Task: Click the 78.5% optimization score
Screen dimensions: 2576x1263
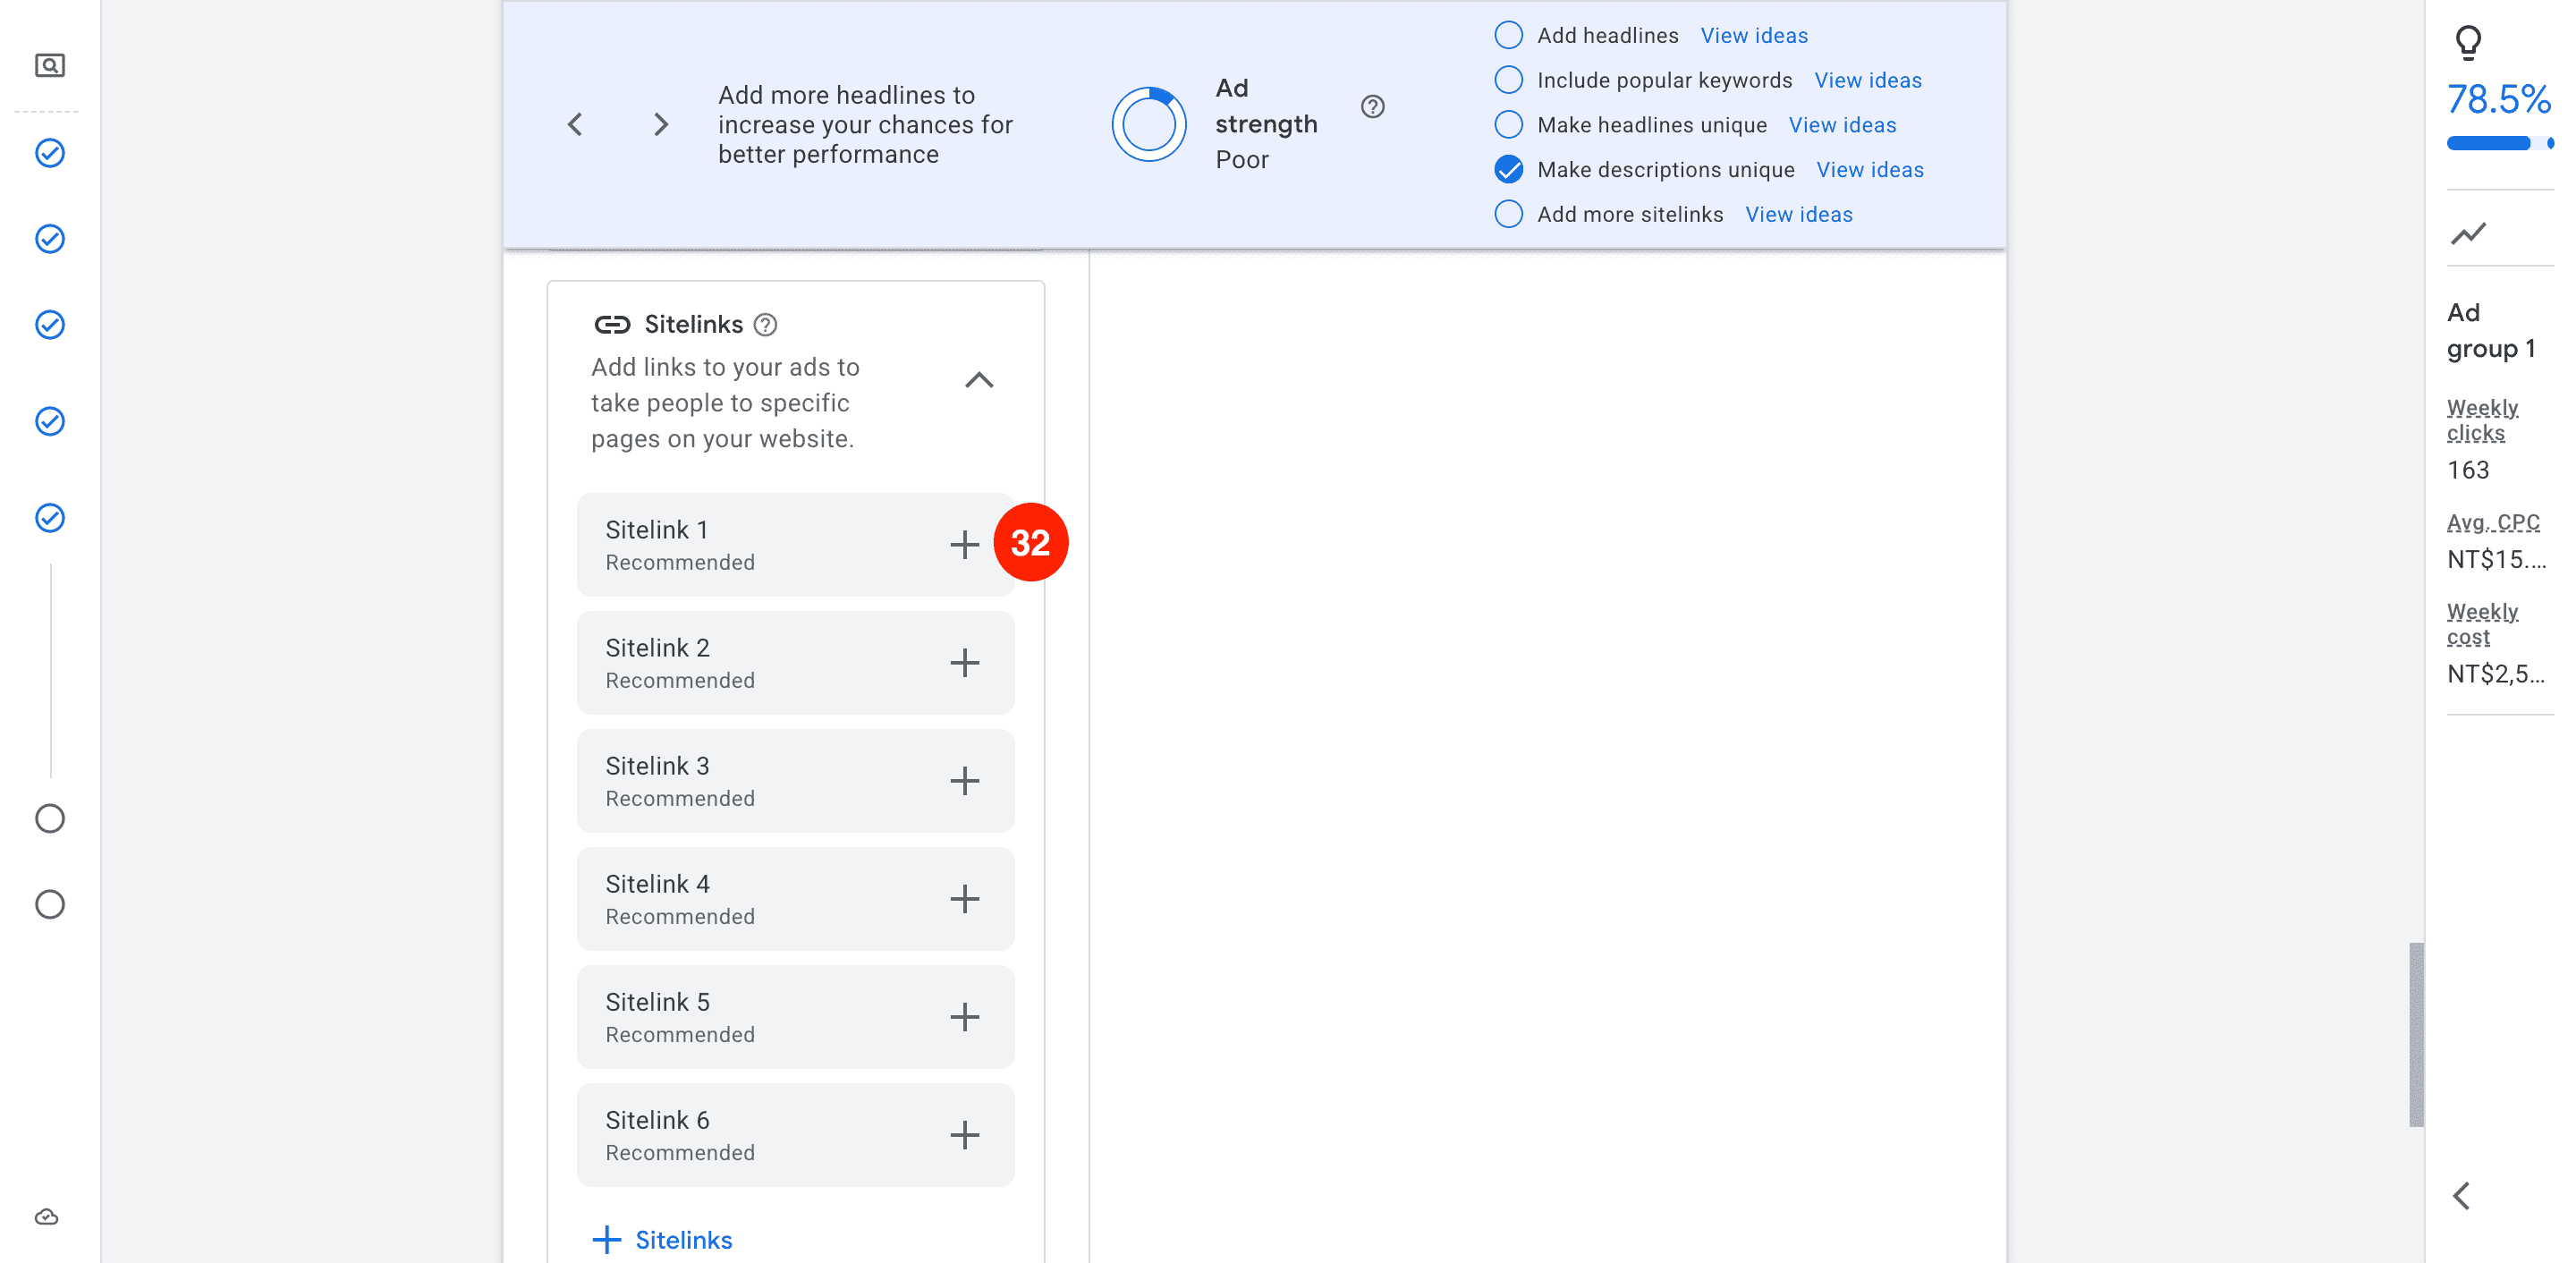Action: 2498,99
